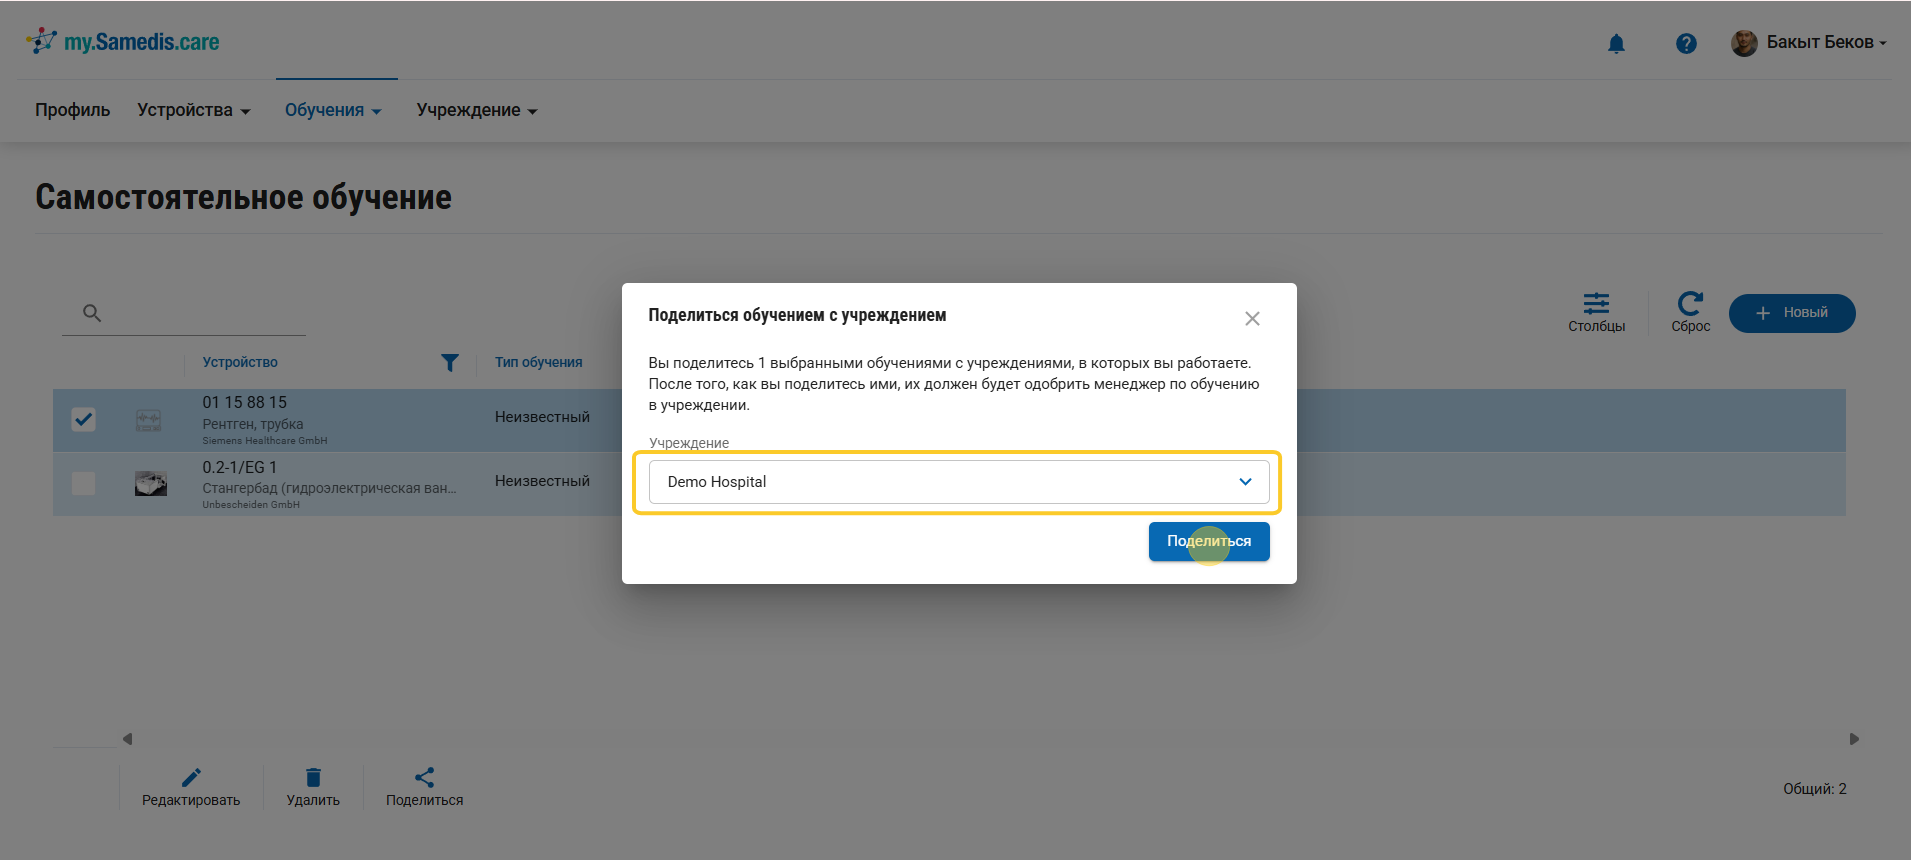The width and height of the screenshot is (1911, 860).
Task: Sort by the Тип обучения column header
Action: point(538,362)
